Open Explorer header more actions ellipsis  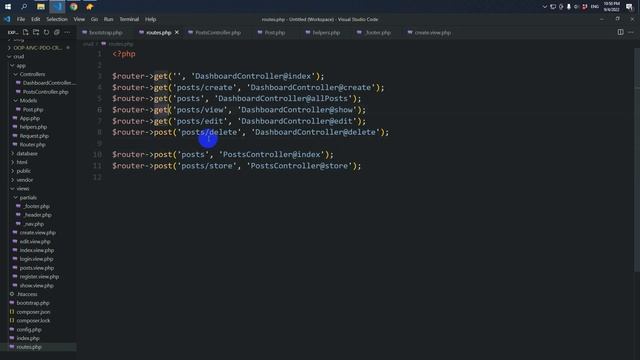click(x=67, y=32)
